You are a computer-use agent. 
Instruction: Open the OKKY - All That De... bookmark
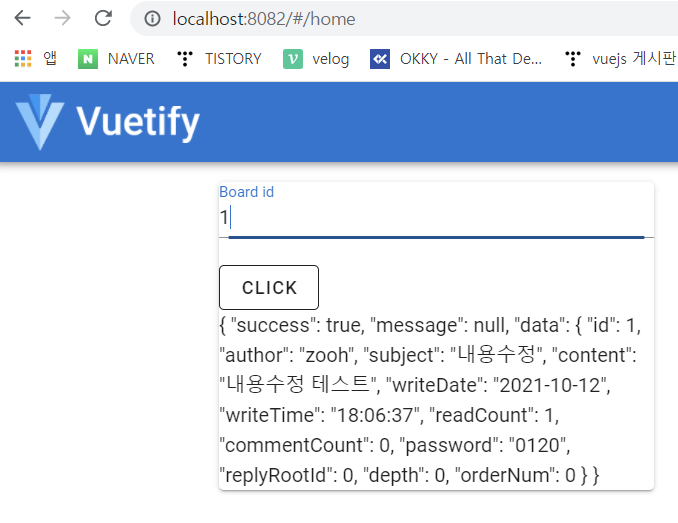456,59
